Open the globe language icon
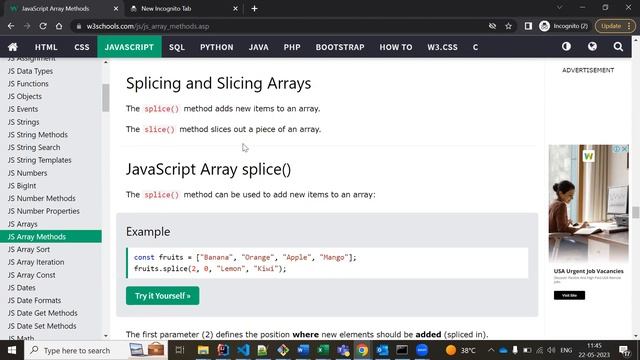Viewport: 640px width, 360px height. point(592,47)
